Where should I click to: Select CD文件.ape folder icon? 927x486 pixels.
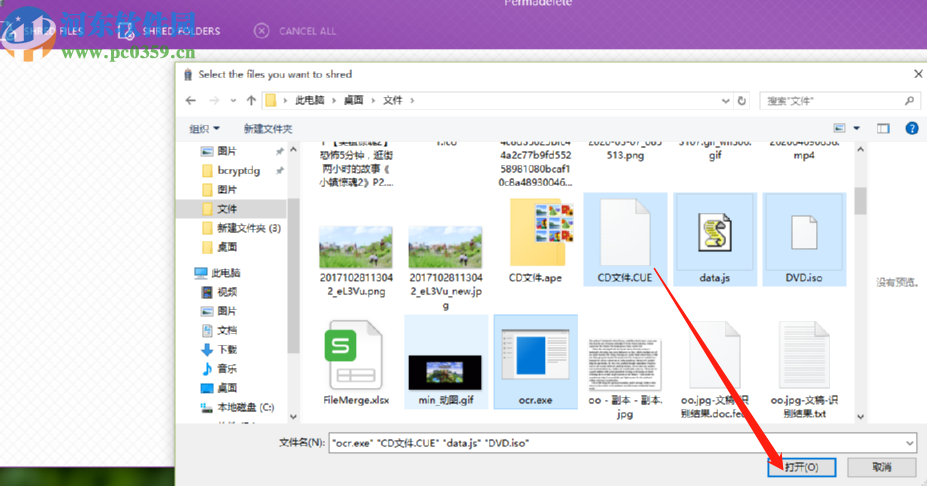pos(542,233)
